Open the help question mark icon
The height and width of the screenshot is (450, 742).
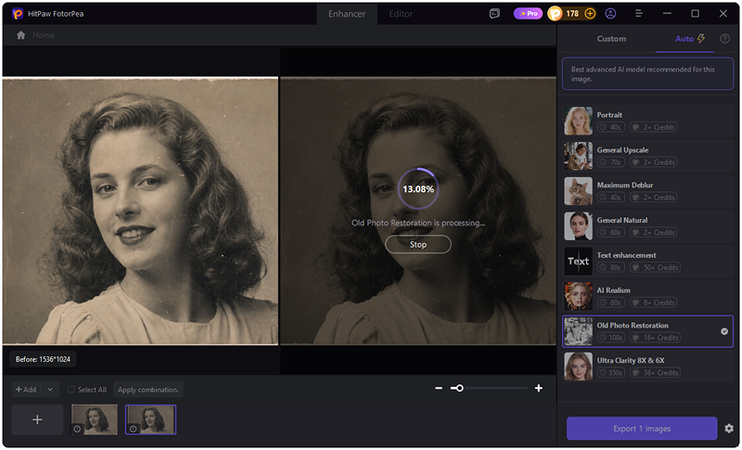point(724,39)
